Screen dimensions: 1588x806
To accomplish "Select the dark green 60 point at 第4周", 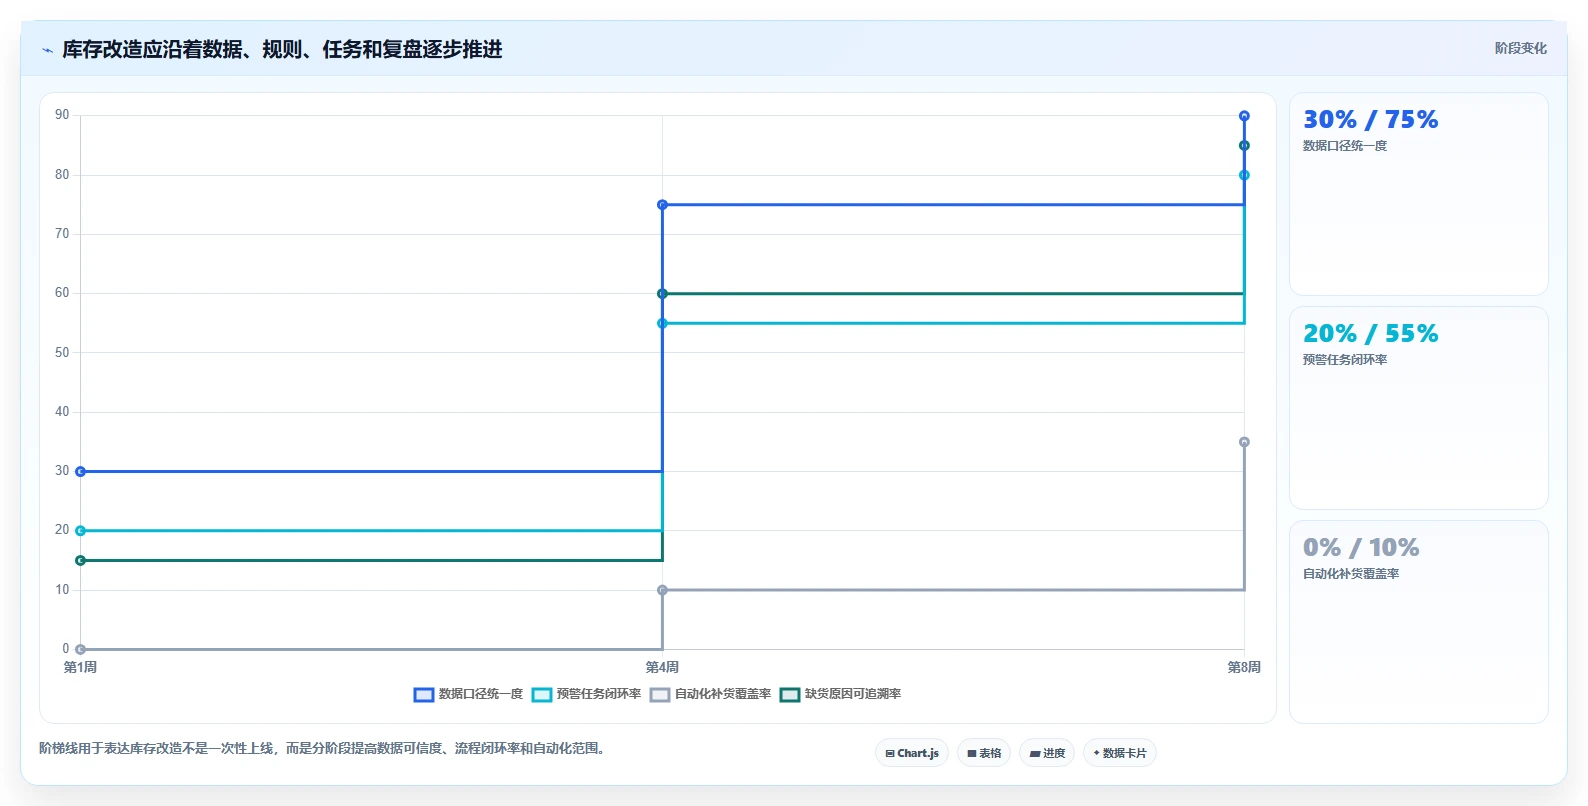I will 662,294.
